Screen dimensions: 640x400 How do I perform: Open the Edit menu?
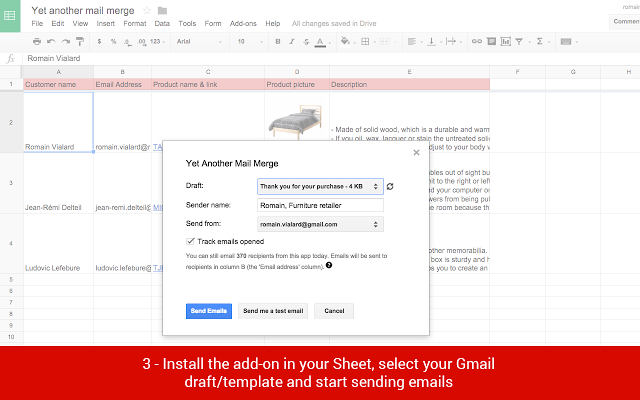pyautogui.click(x=58, y=24)
